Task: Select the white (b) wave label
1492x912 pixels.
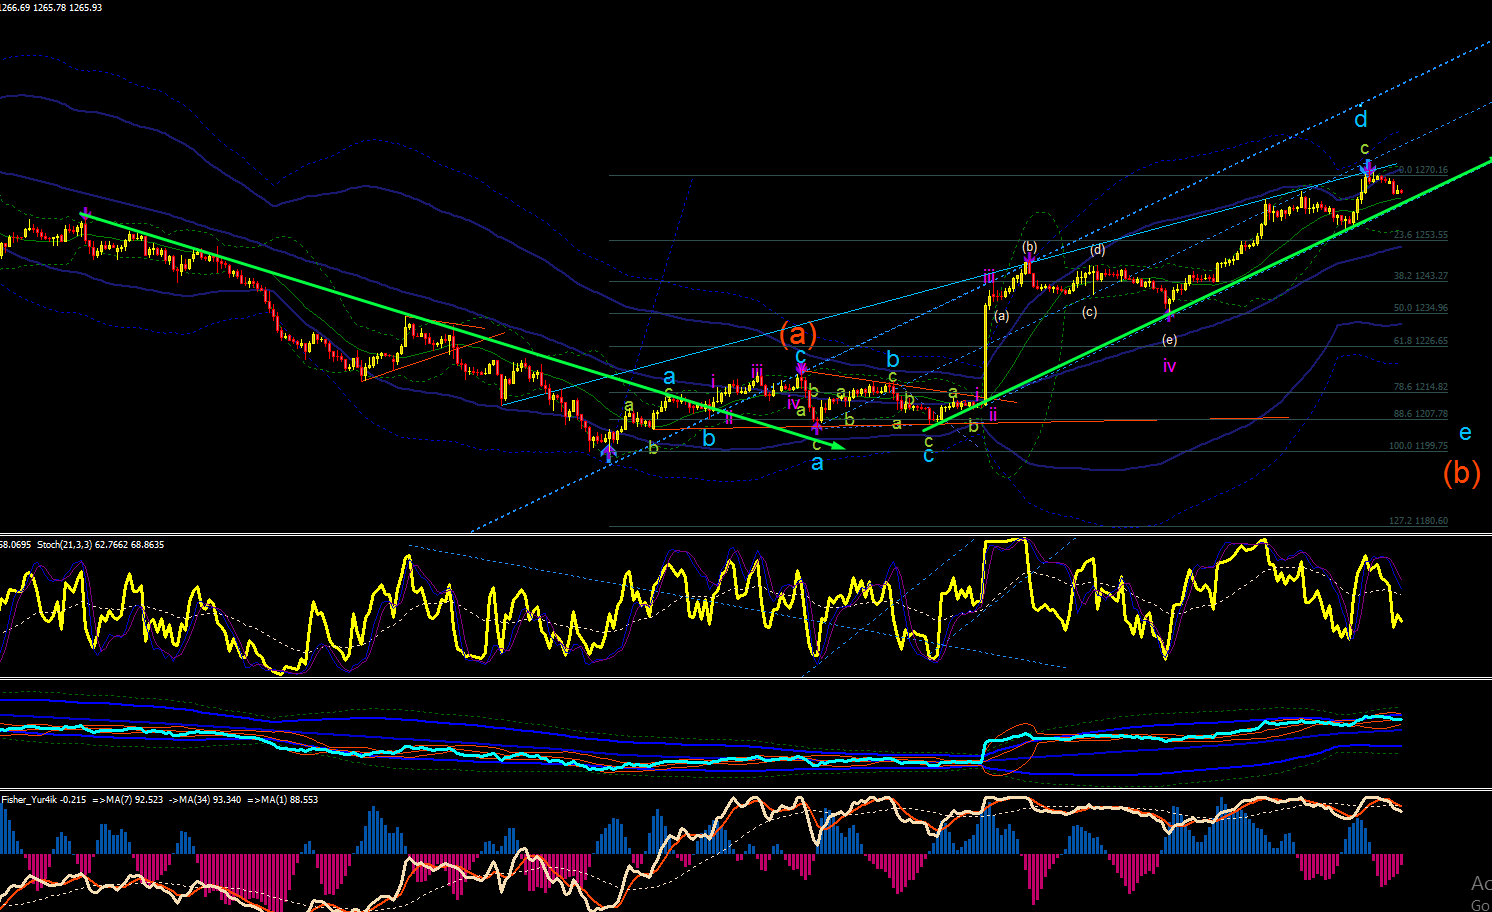Action: 1029,246
